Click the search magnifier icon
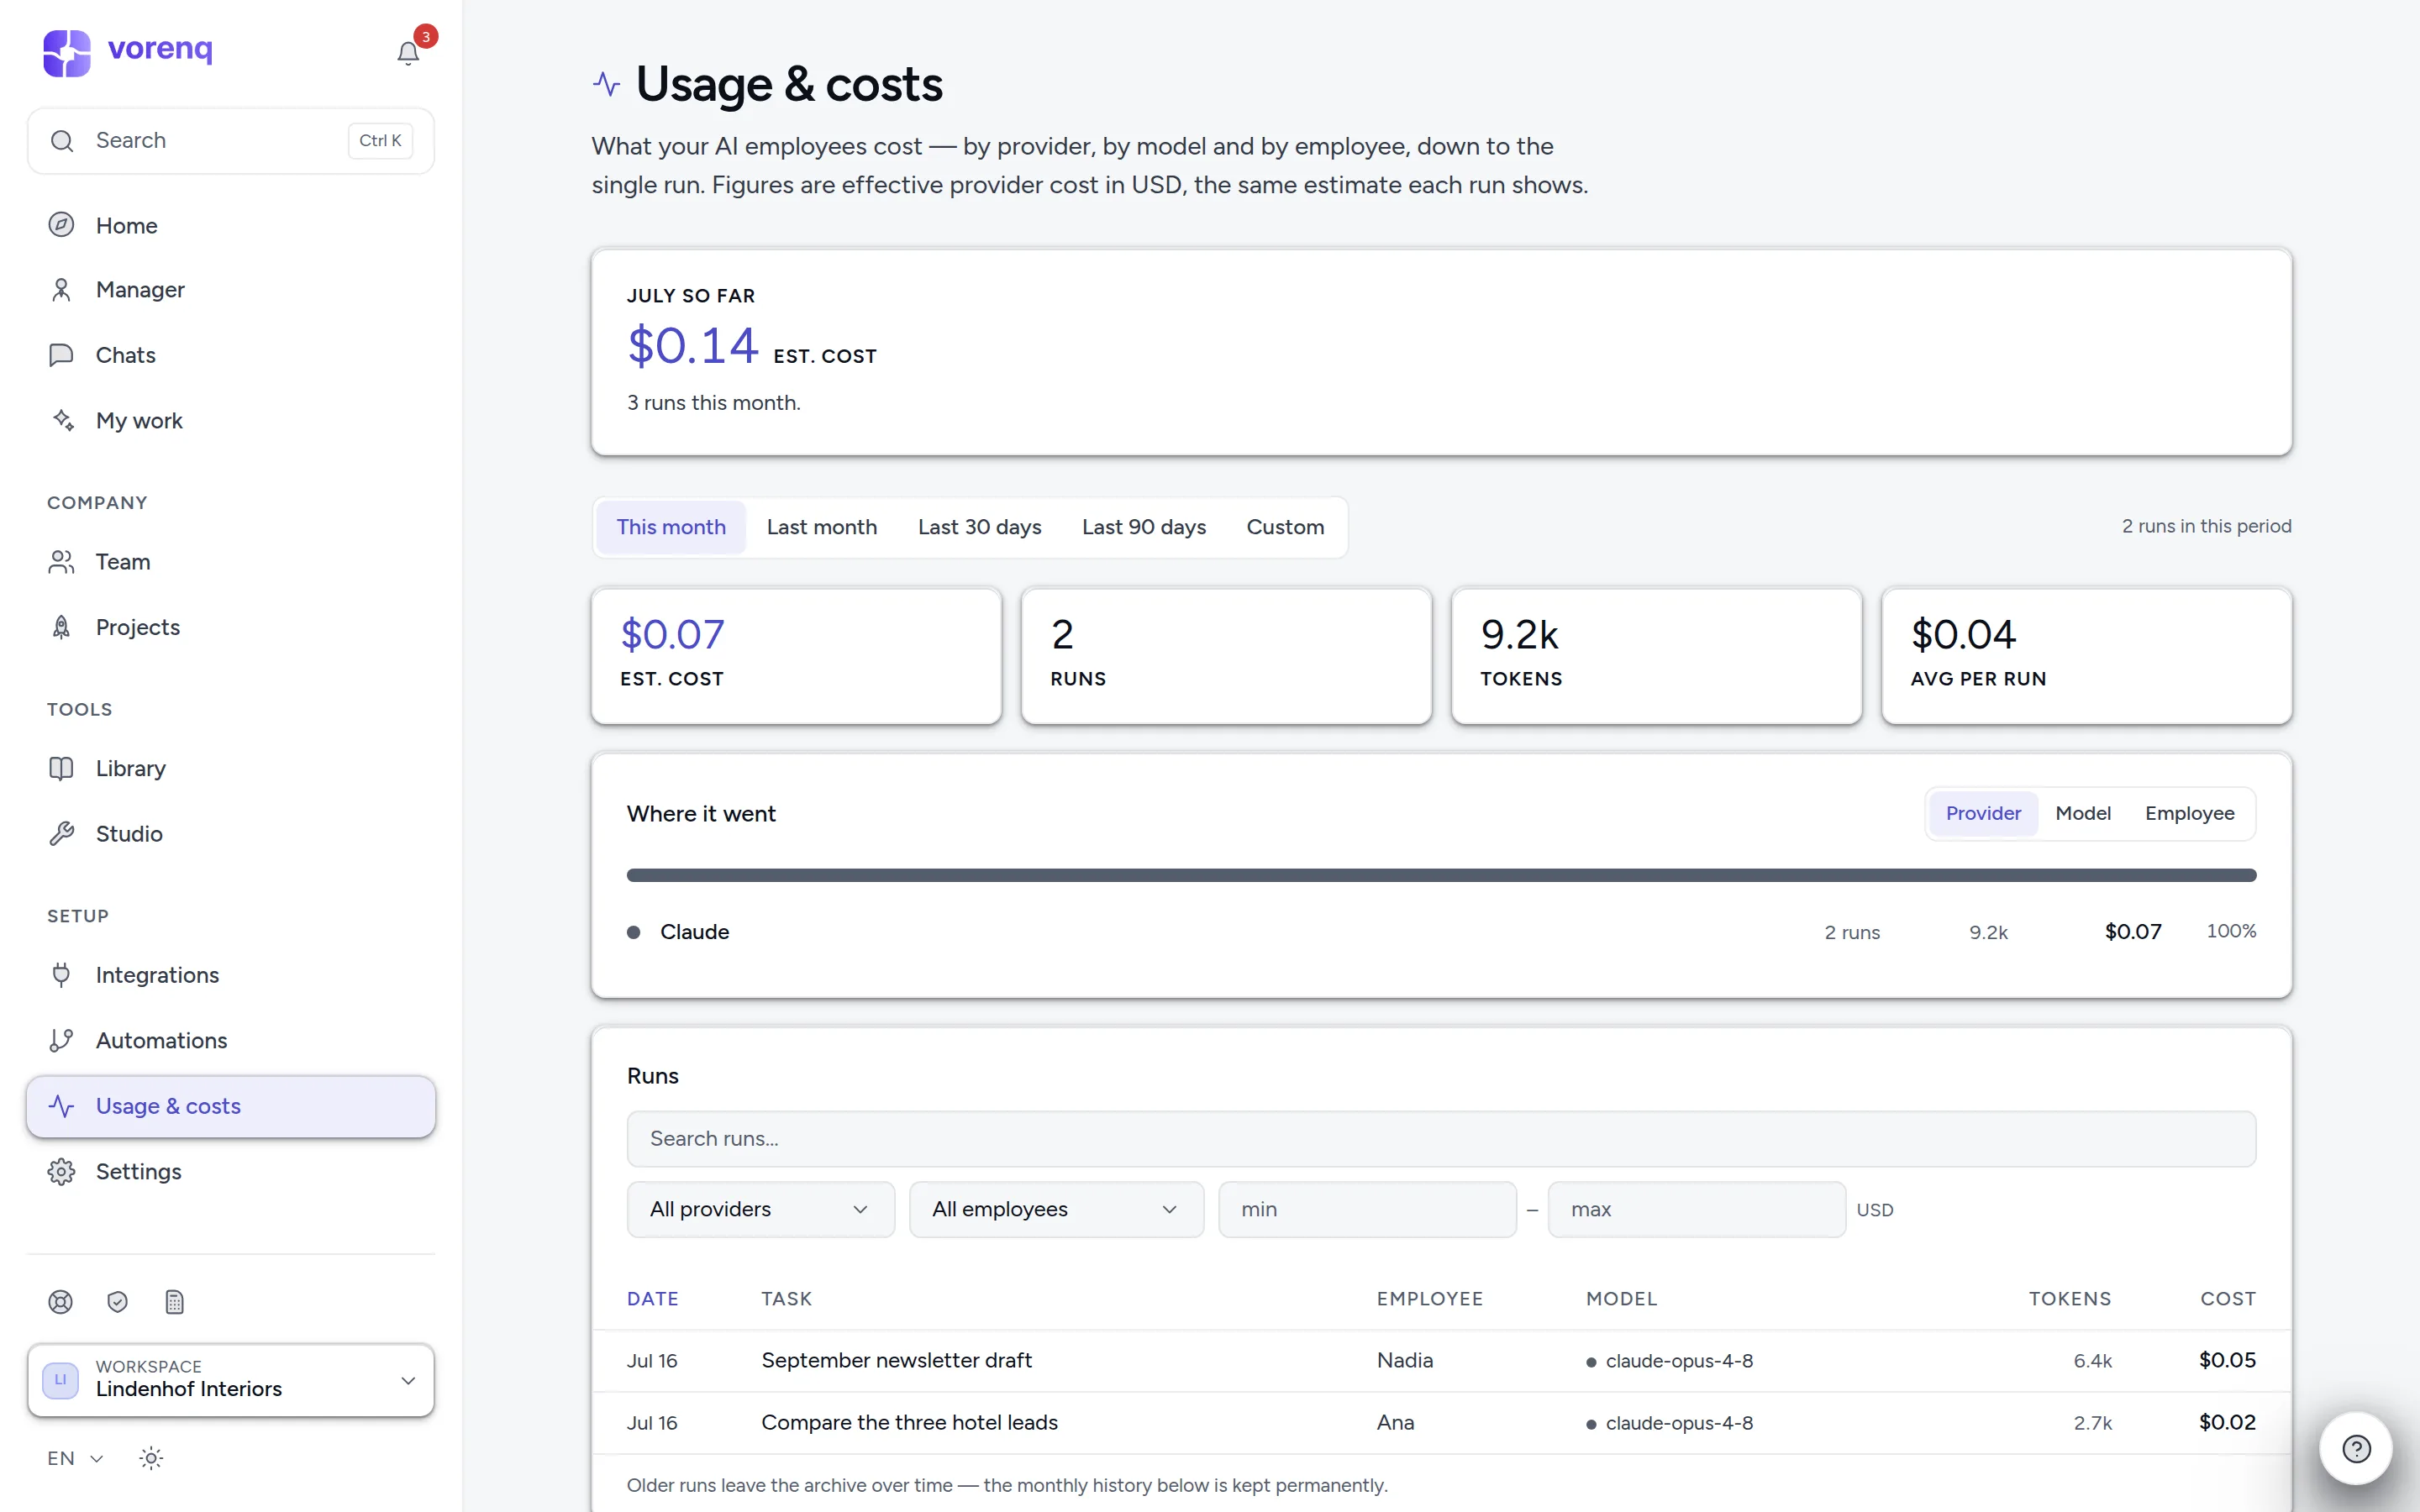The image size is (2420, 1512). [62, 141]
